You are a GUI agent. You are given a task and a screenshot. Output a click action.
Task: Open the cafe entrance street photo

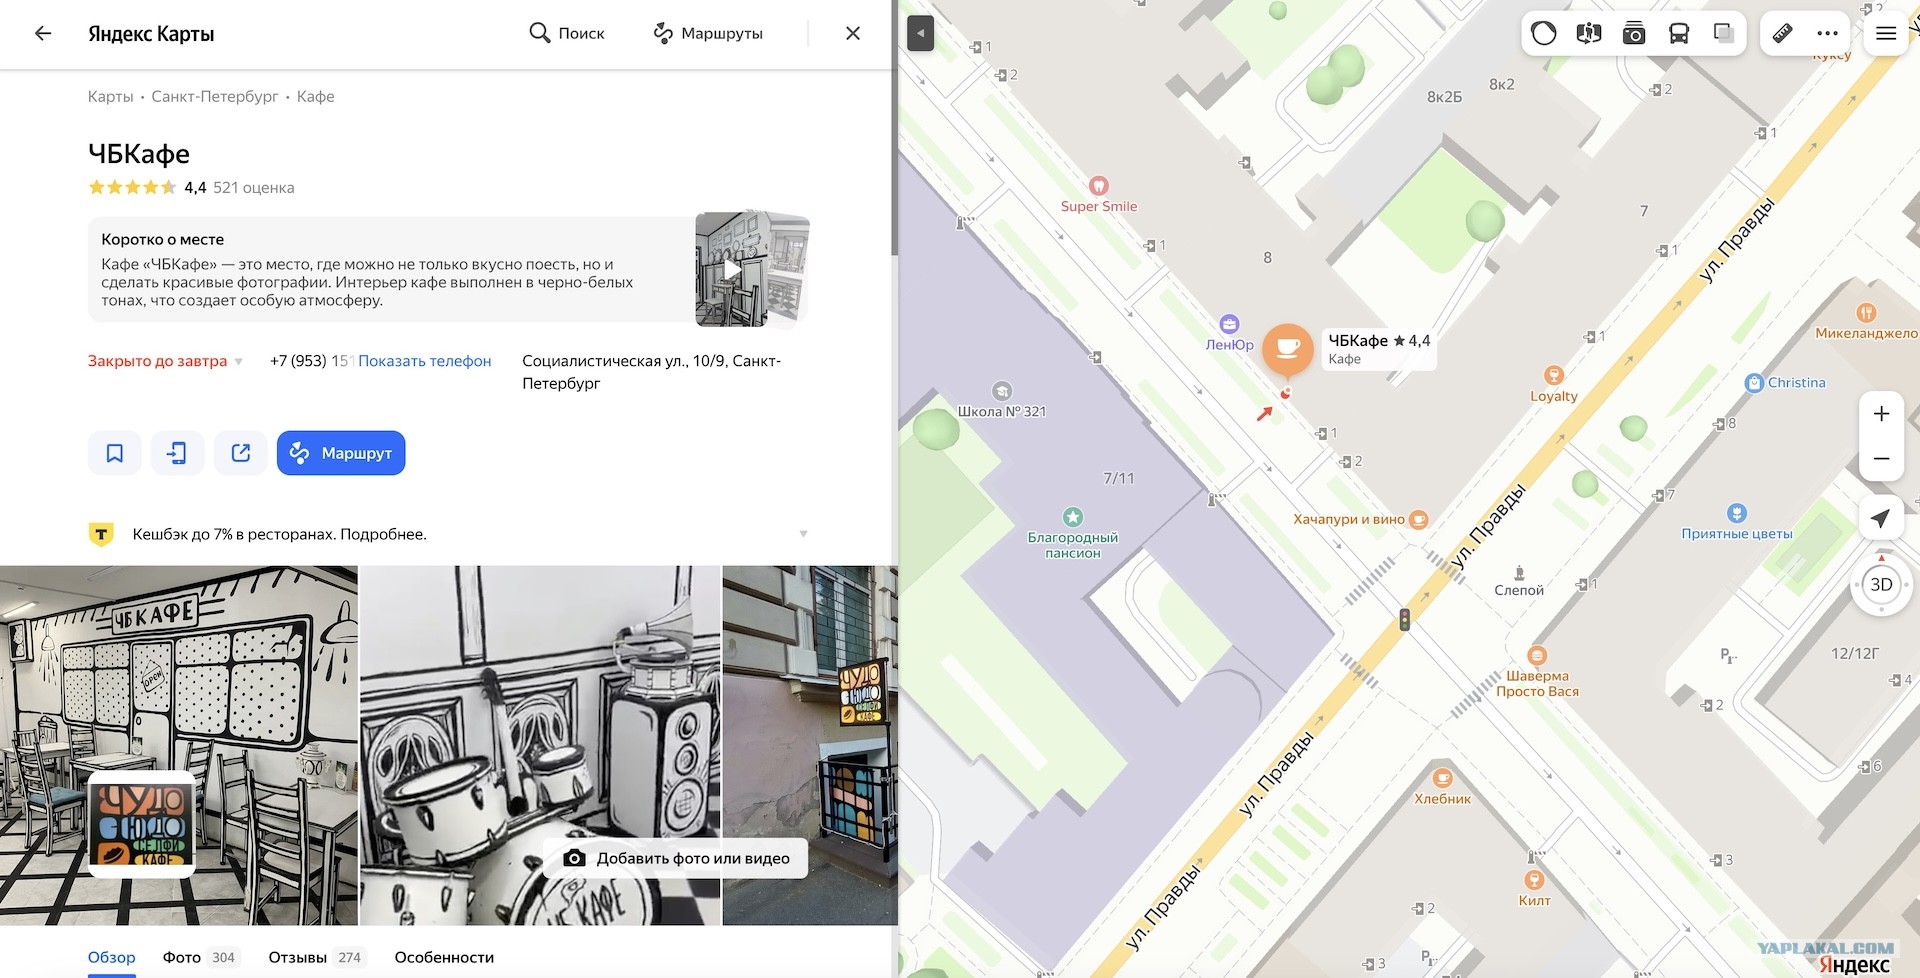[x=810, y=745]
